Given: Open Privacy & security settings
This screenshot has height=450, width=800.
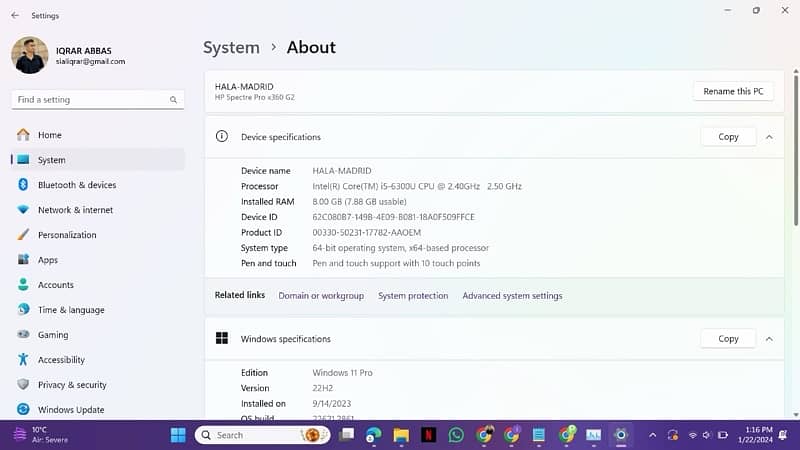Looking at the screenshot, I should 72,385.
